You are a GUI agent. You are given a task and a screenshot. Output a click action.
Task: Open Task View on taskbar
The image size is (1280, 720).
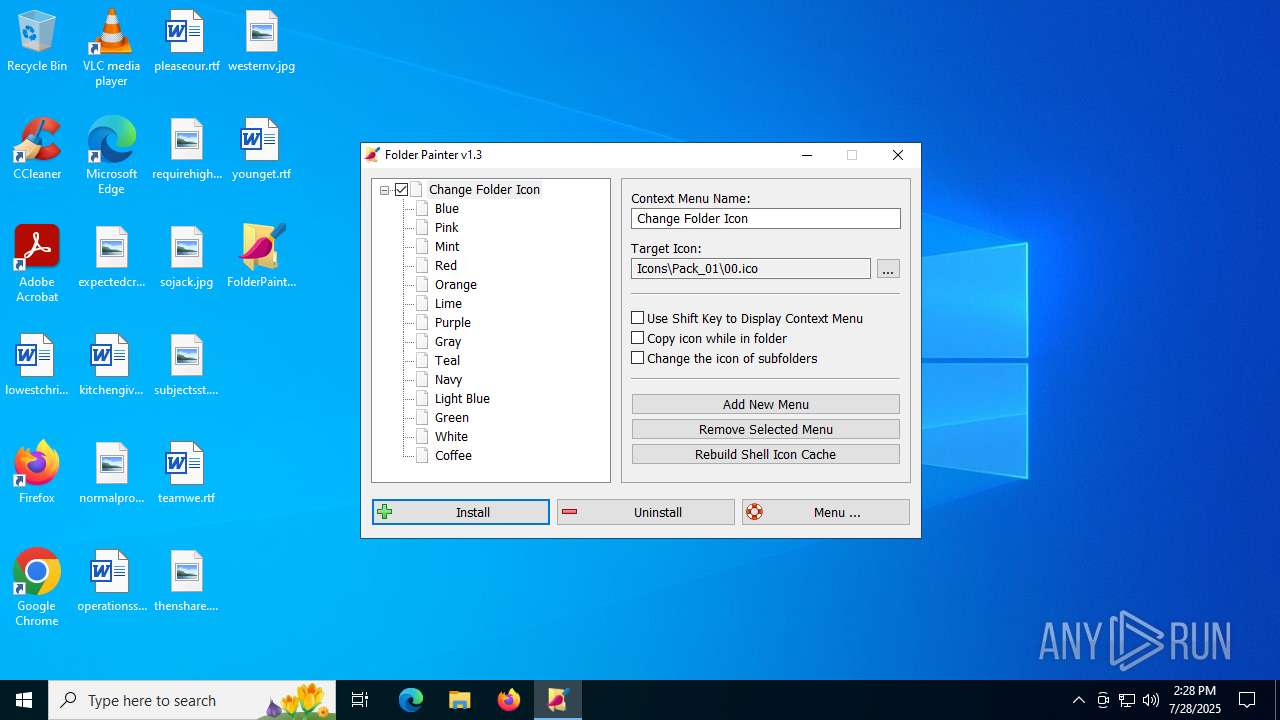point(361,700)
